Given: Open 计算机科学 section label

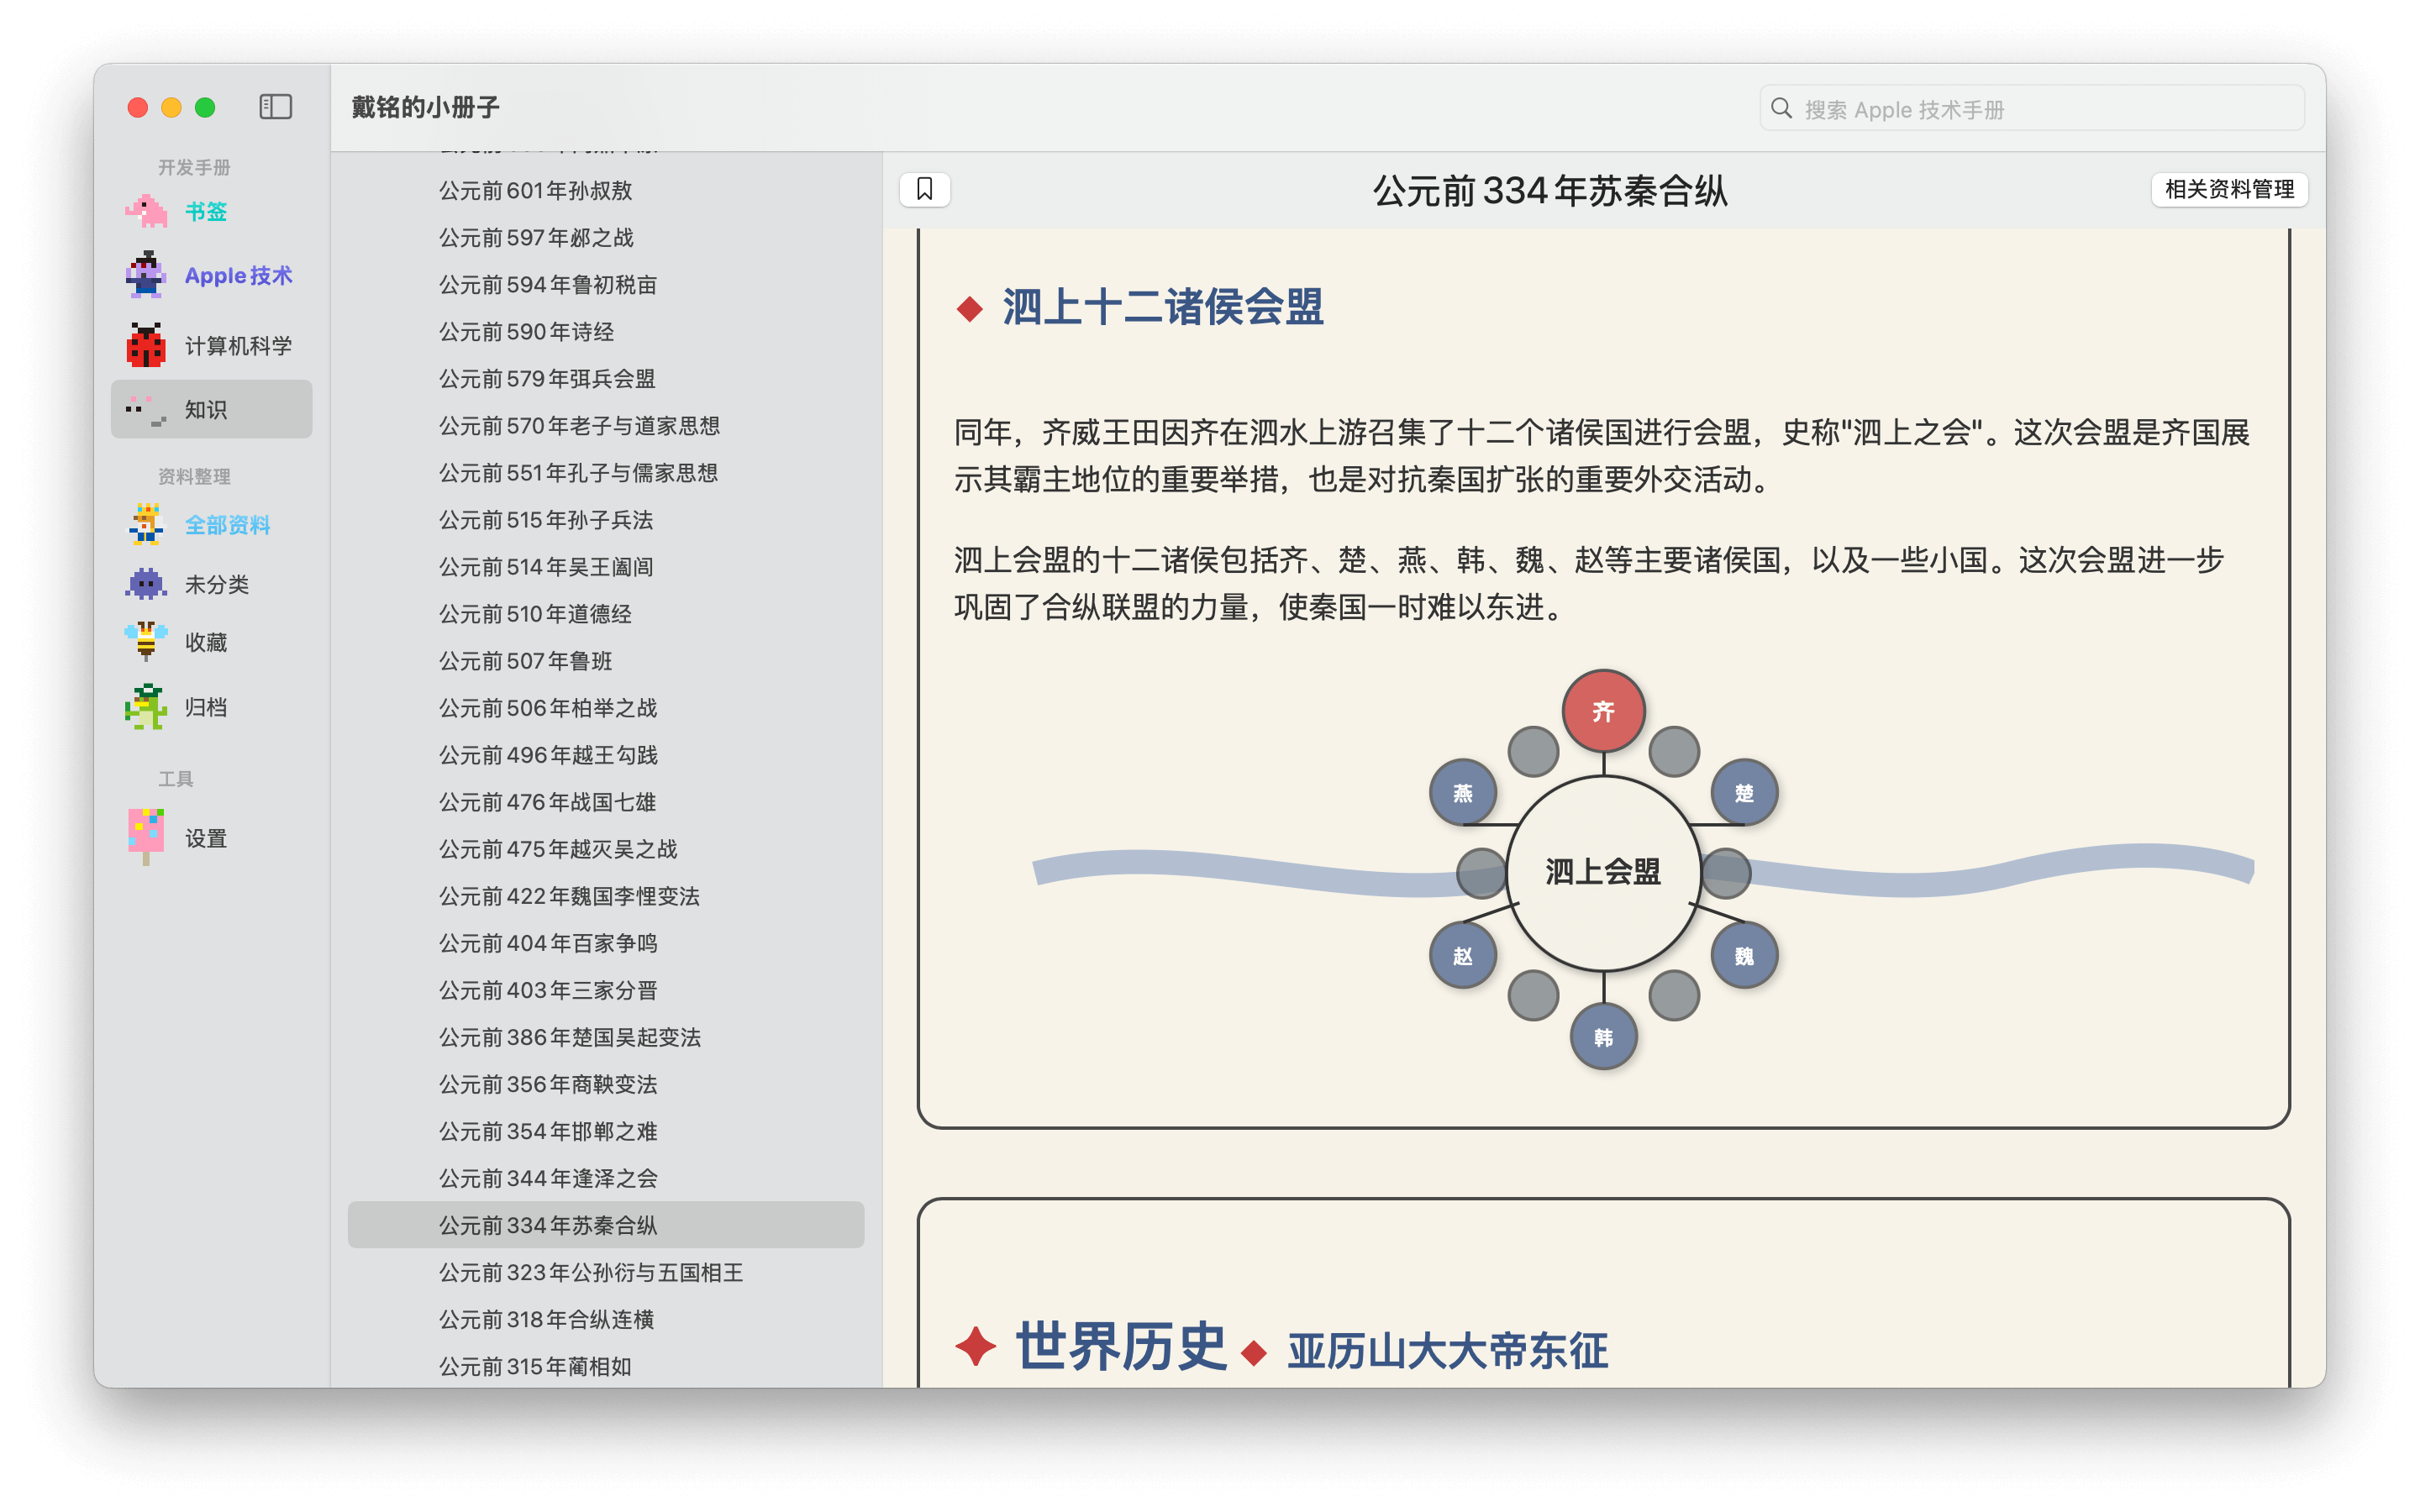Looking at the screenshot, I should pos(238,345).
